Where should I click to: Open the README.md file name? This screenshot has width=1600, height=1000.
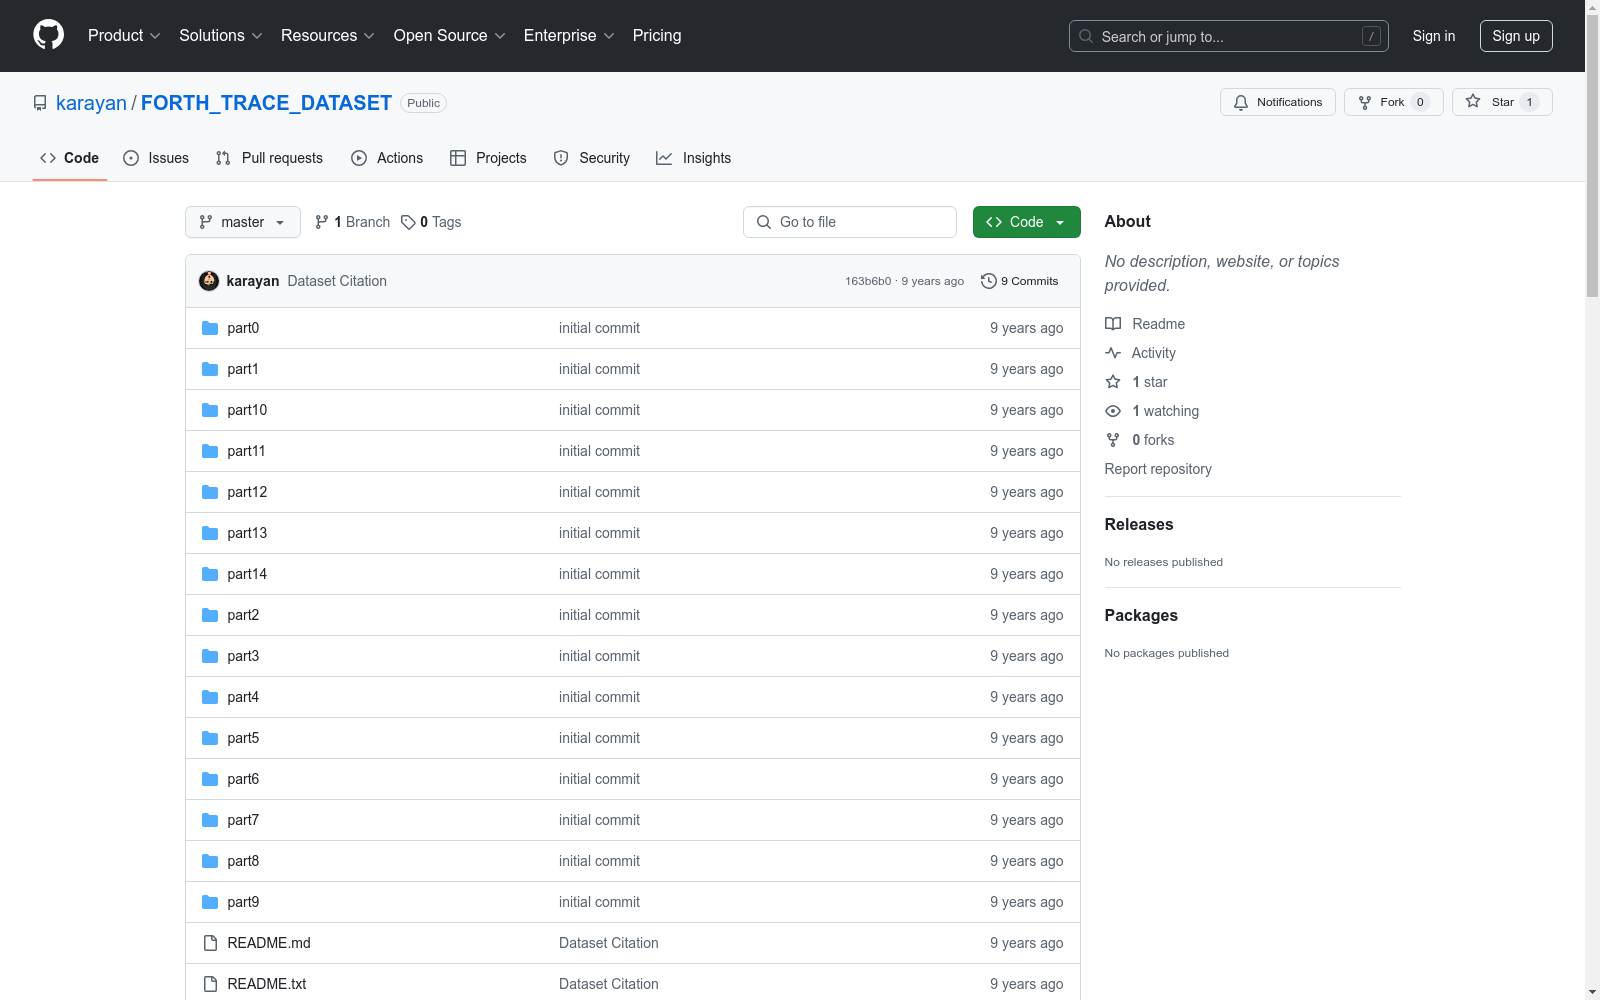[269, 943]
